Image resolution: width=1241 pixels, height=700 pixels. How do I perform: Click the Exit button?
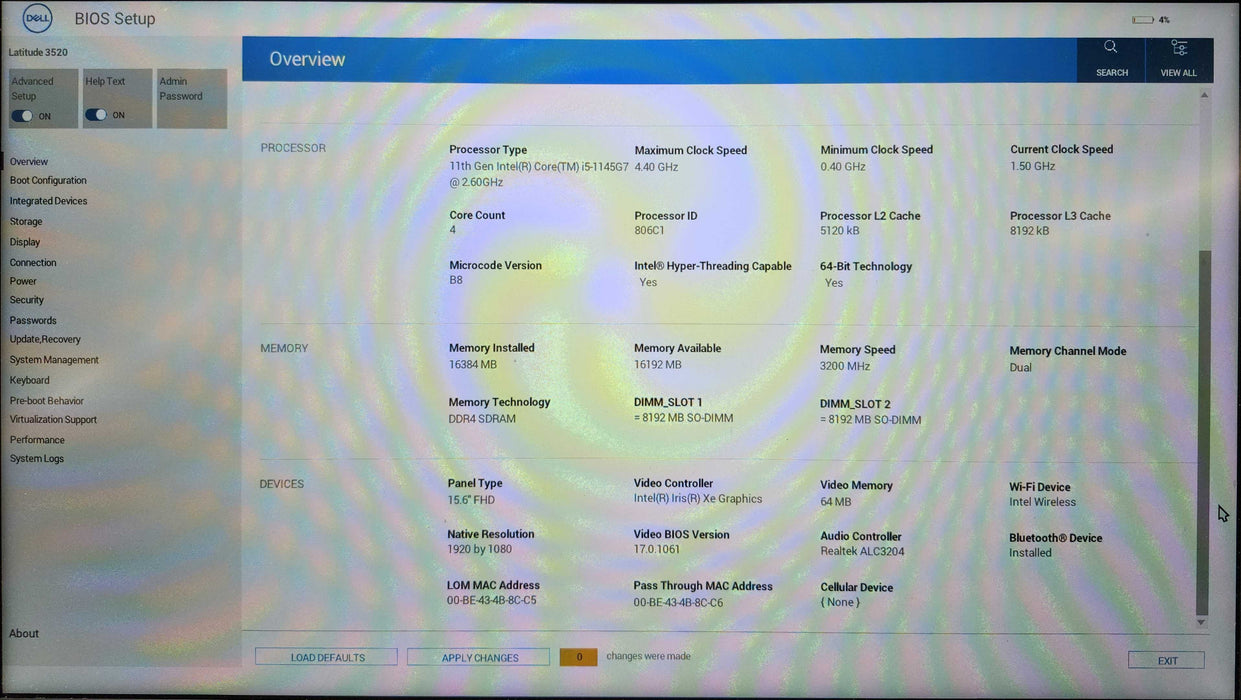[x=1166, y=660]
